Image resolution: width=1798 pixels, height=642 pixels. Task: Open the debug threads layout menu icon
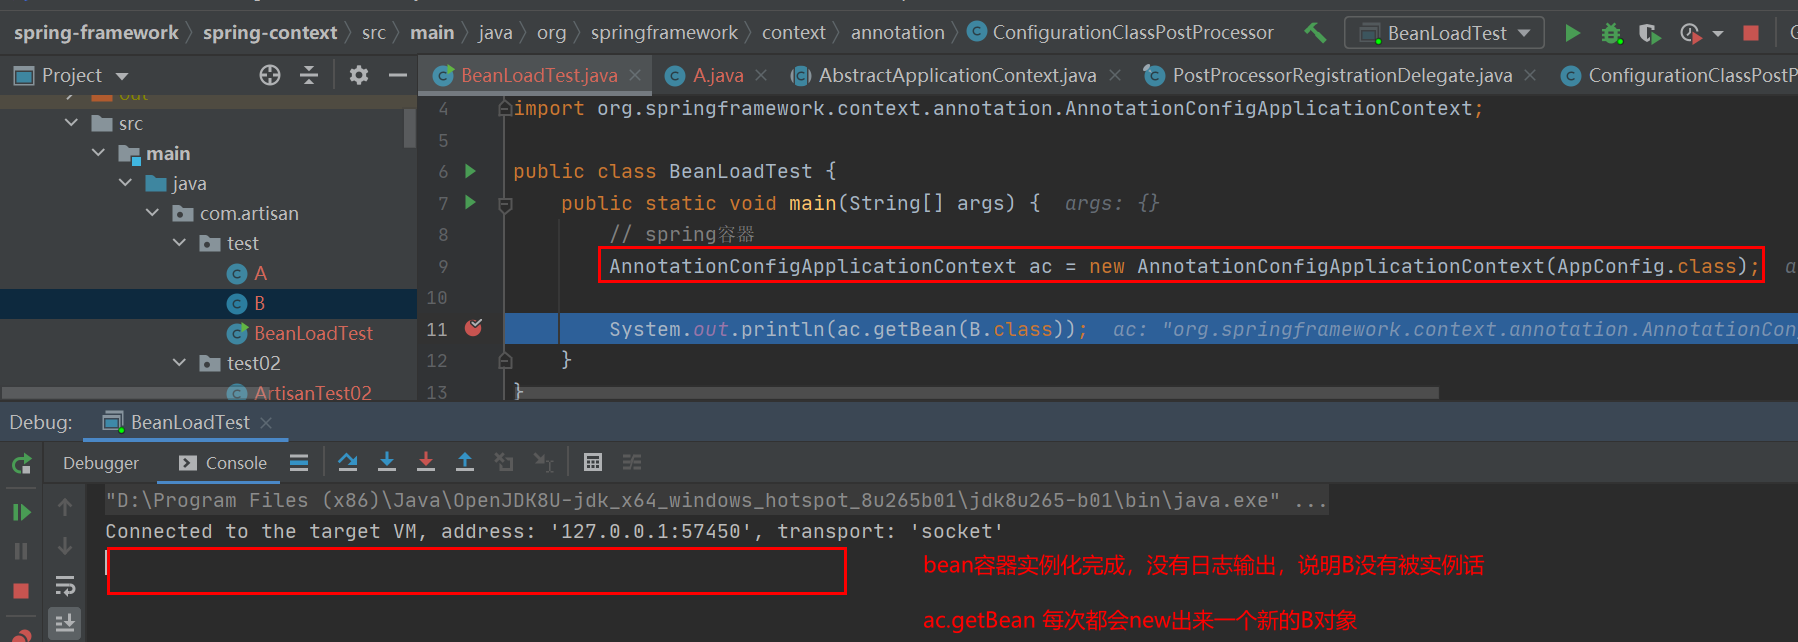click(299, 462)
